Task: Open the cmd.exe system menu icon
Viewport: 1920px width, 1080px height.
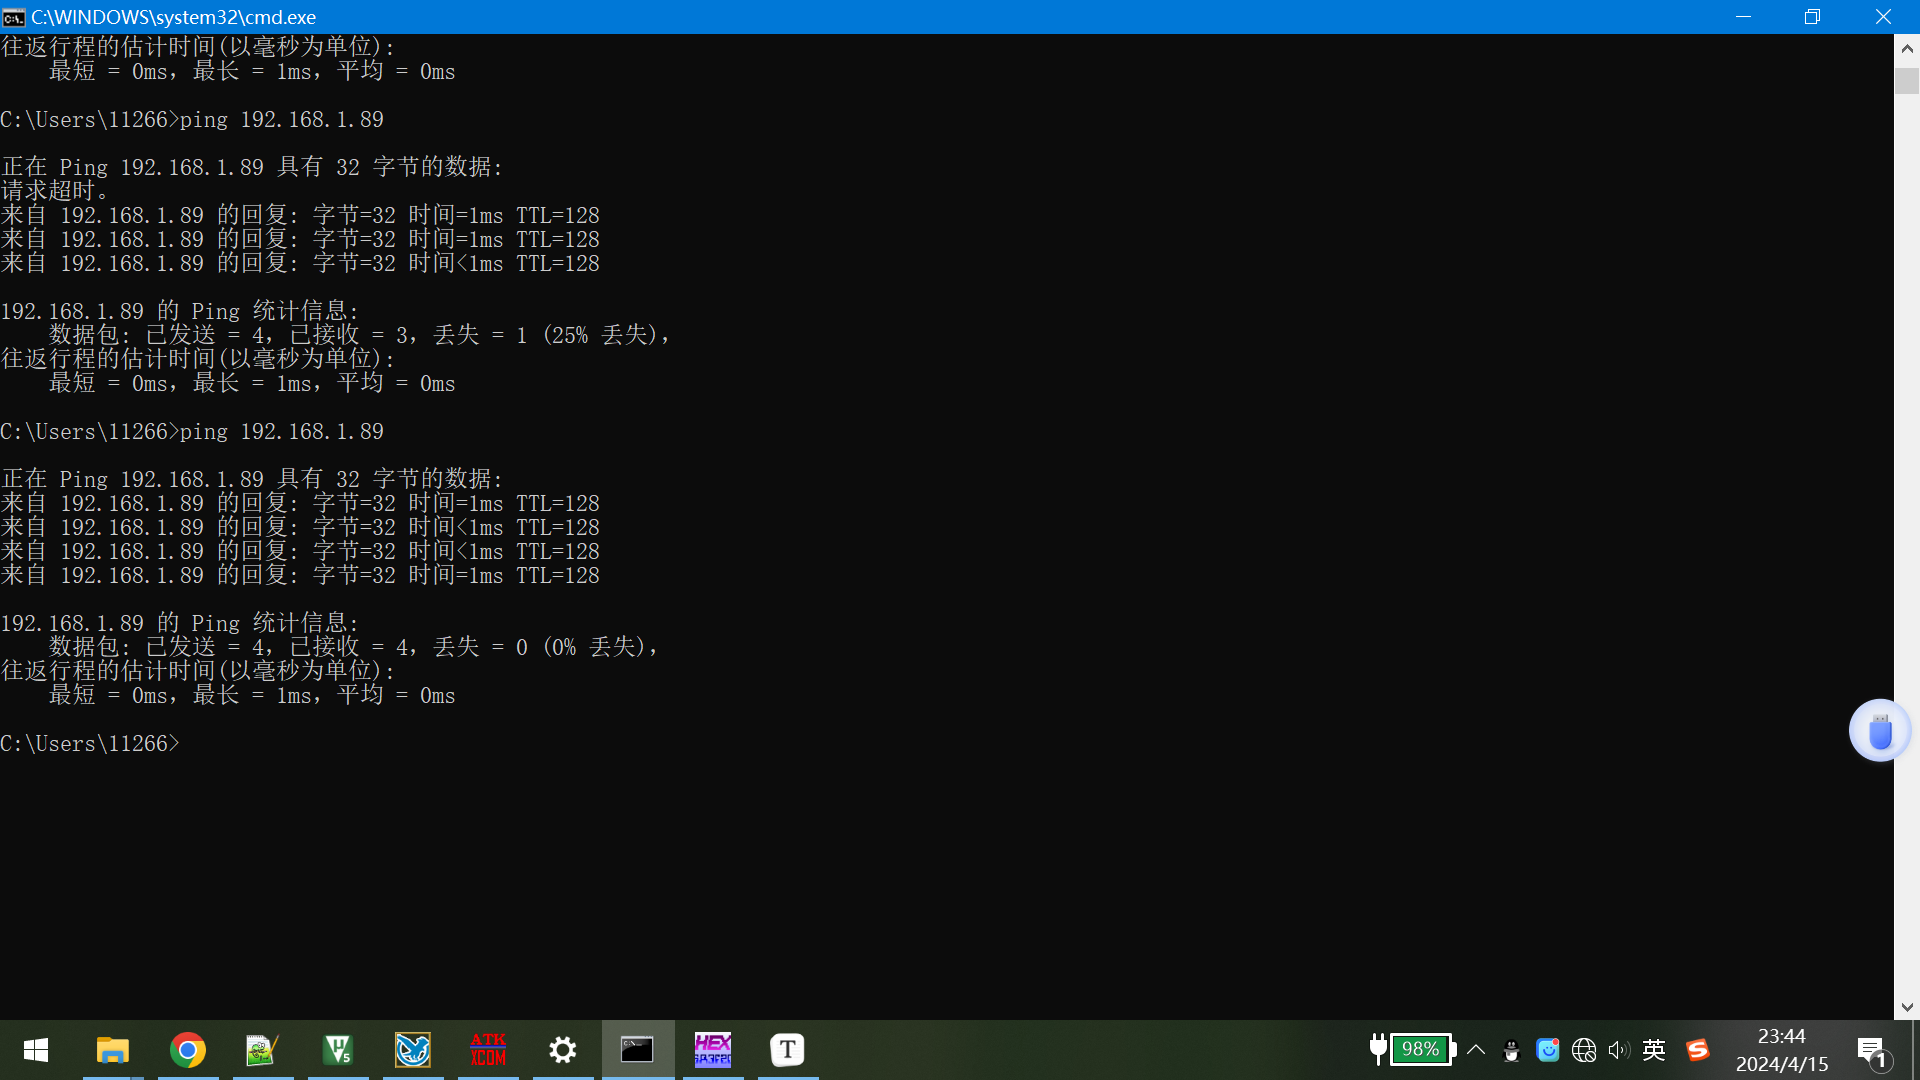Action: coord(13,17)
